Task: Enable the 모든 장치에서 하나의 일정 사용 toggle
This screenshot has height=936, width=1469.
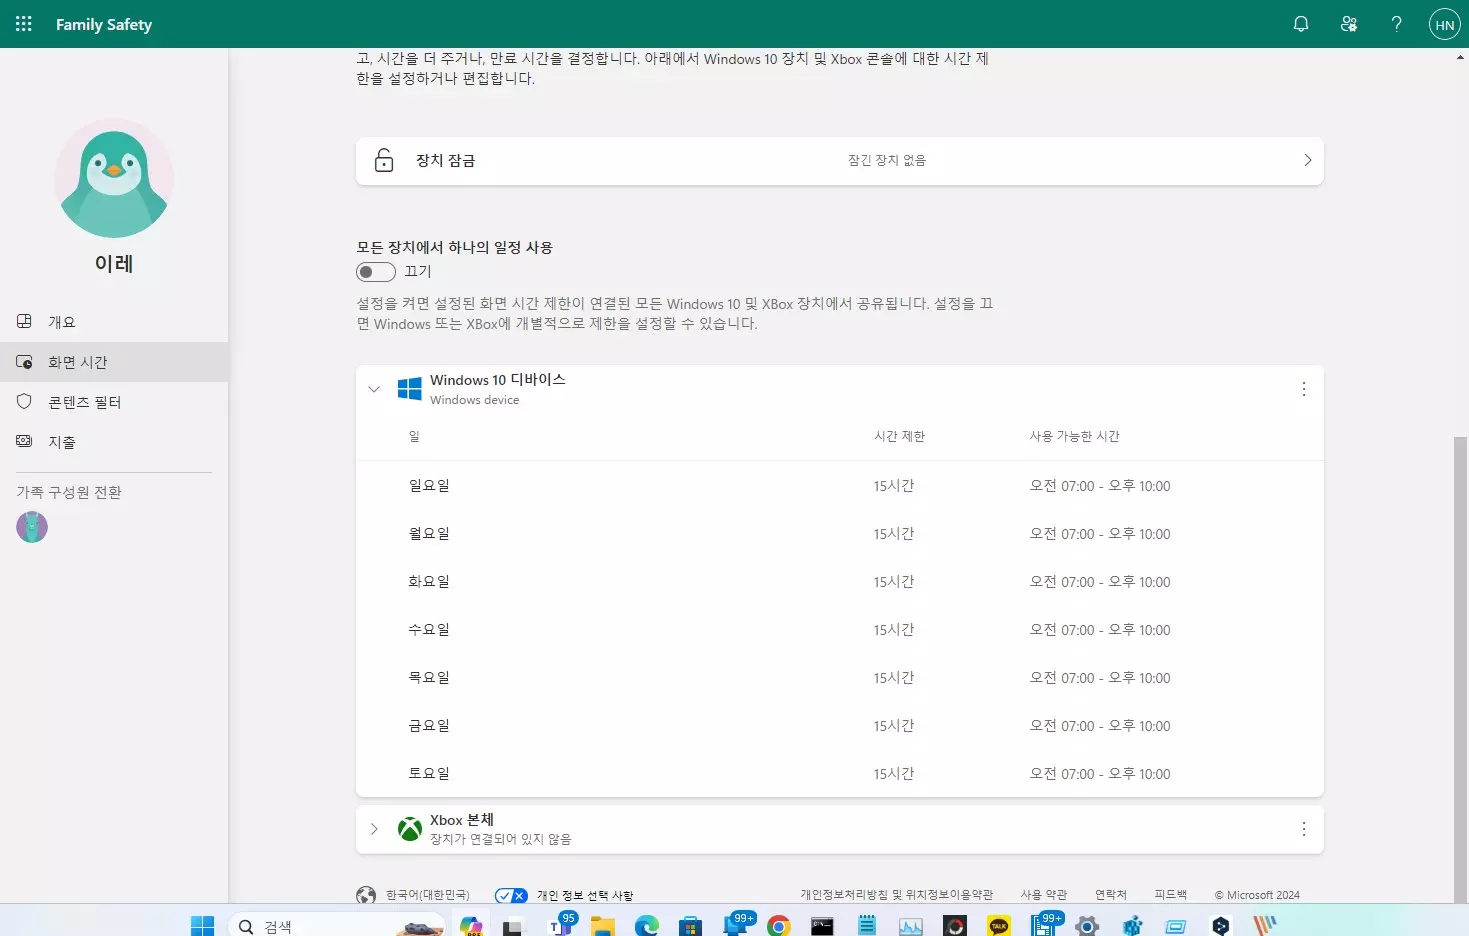Action: tap(375, 271)
